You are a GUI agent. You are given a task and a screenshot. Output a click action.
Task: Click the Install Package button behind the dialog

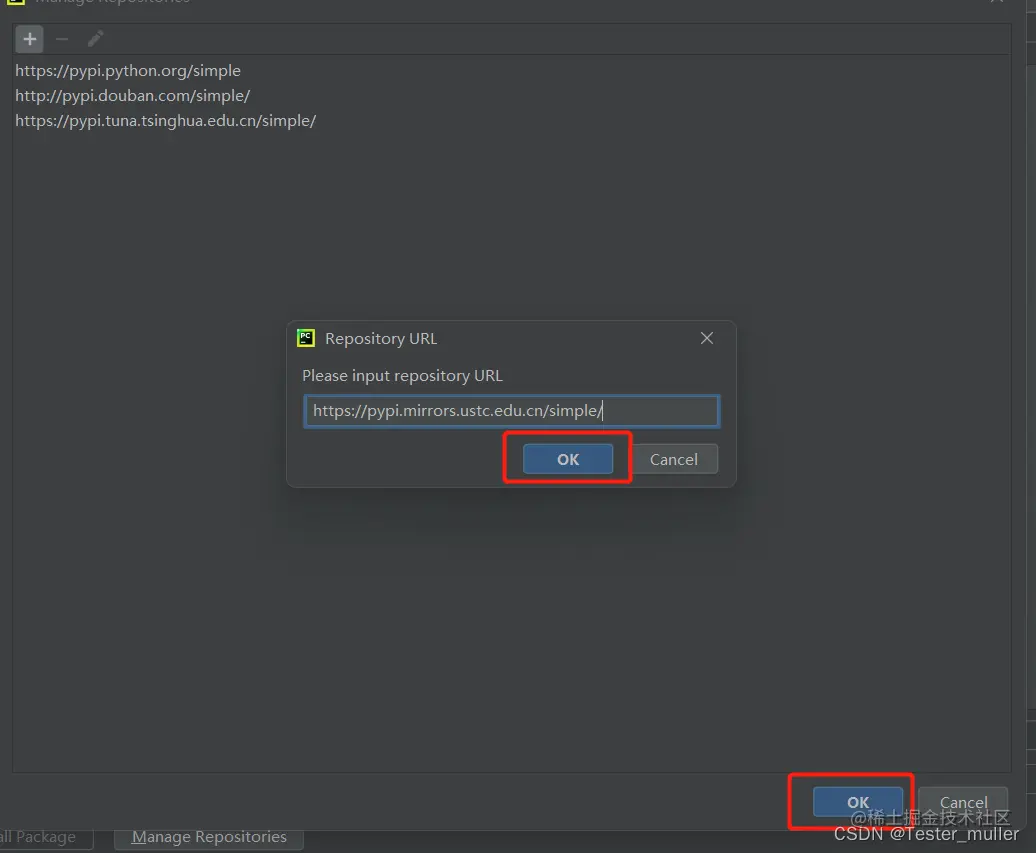pos(45,837)
